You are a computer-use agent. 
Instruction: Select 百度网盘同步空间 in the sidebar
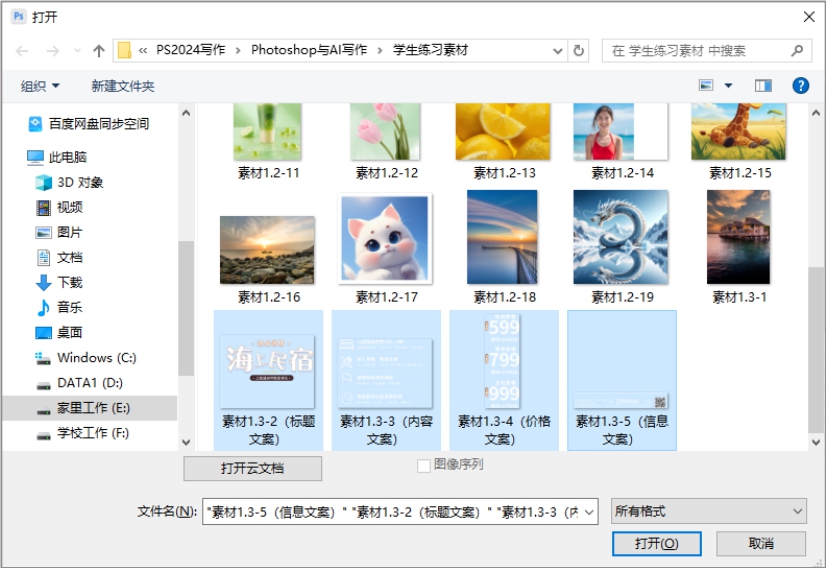[88, 124]
